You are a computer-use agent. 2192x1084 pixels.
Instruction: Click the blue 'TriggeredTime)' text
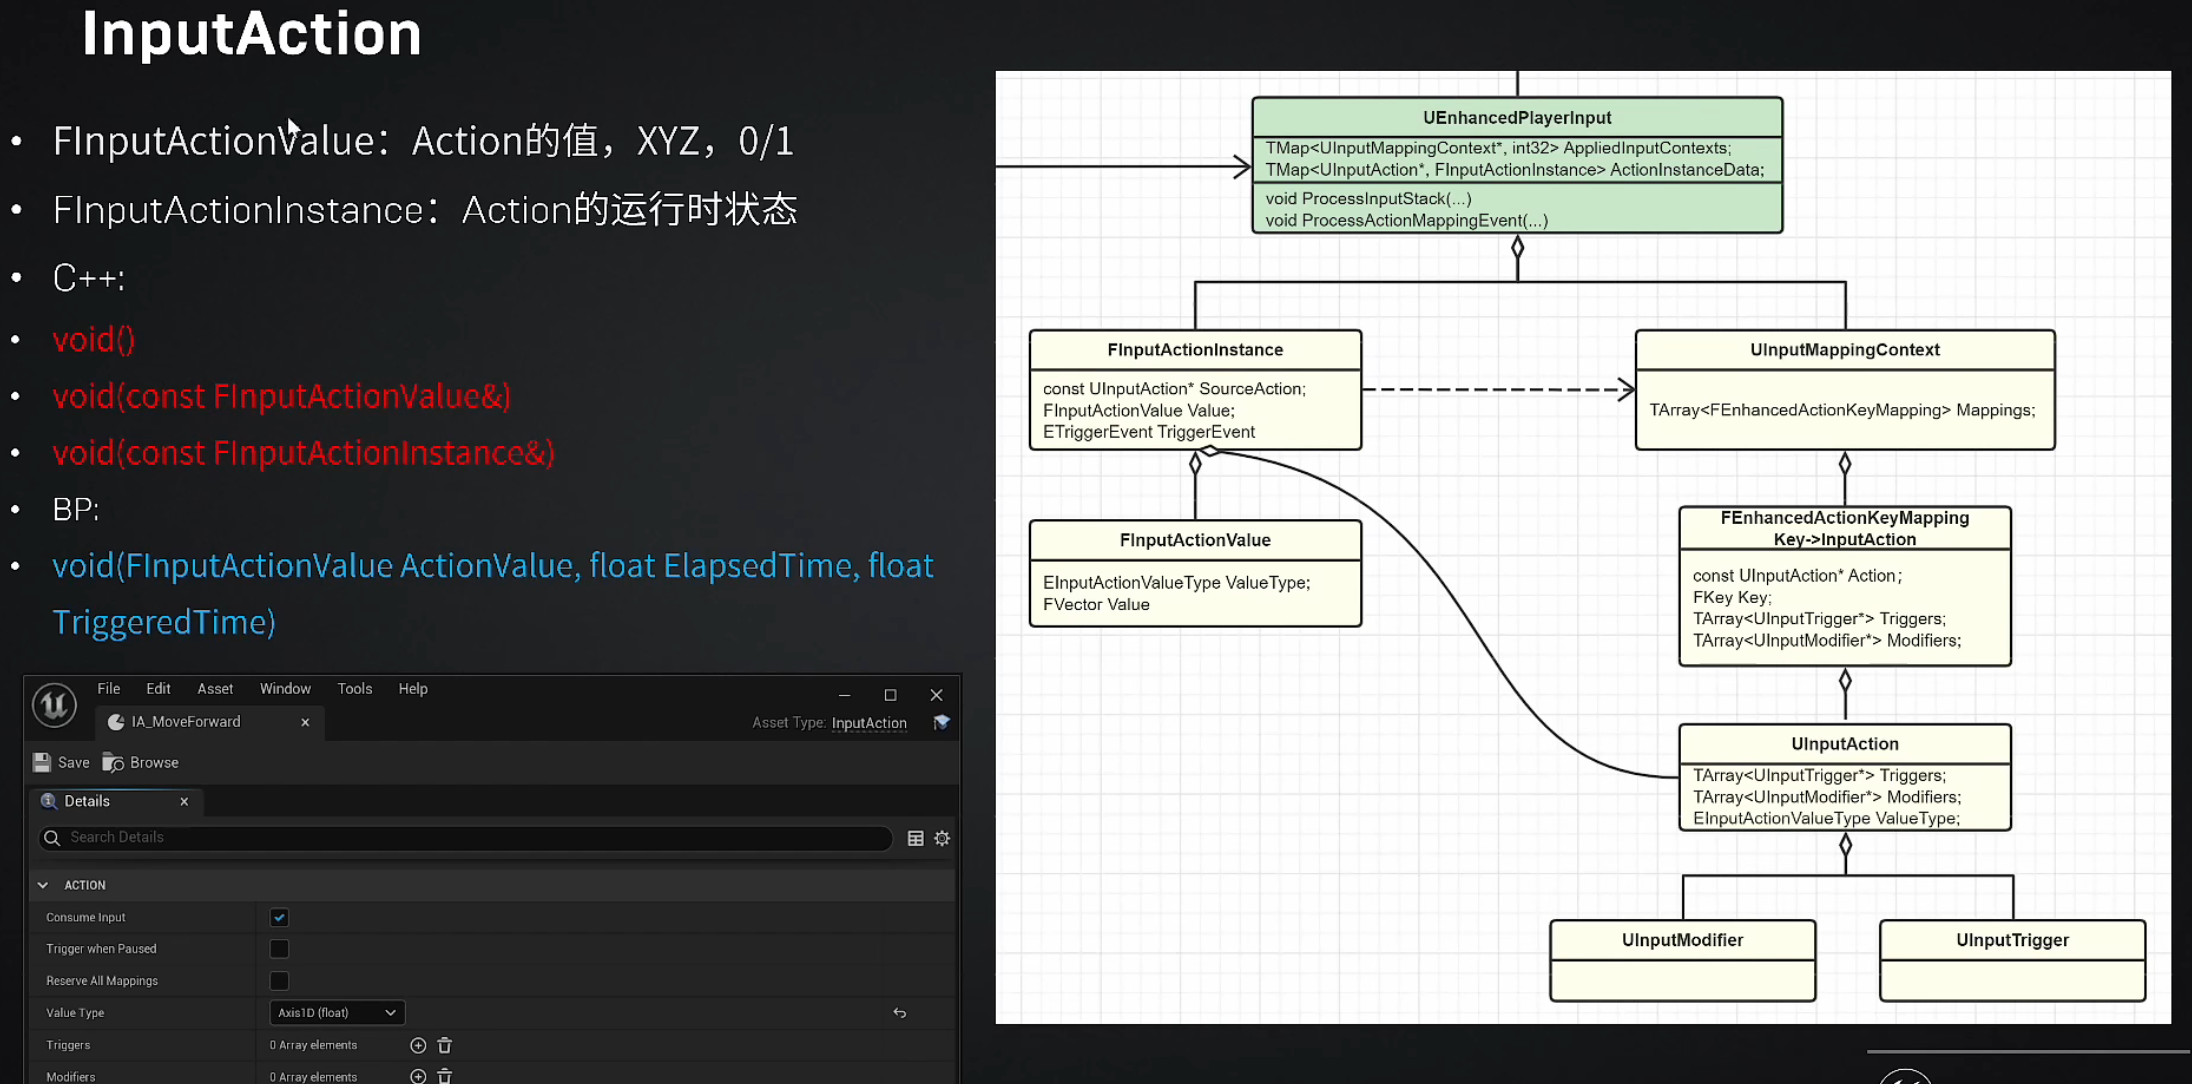coord(164,622)
